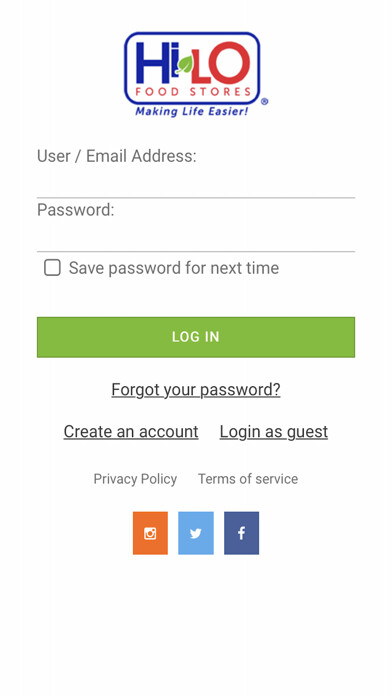Tap the Twitter bird icon
Image resolution: width=392 pixels, height=696 pixels.
tap(196, 533)
